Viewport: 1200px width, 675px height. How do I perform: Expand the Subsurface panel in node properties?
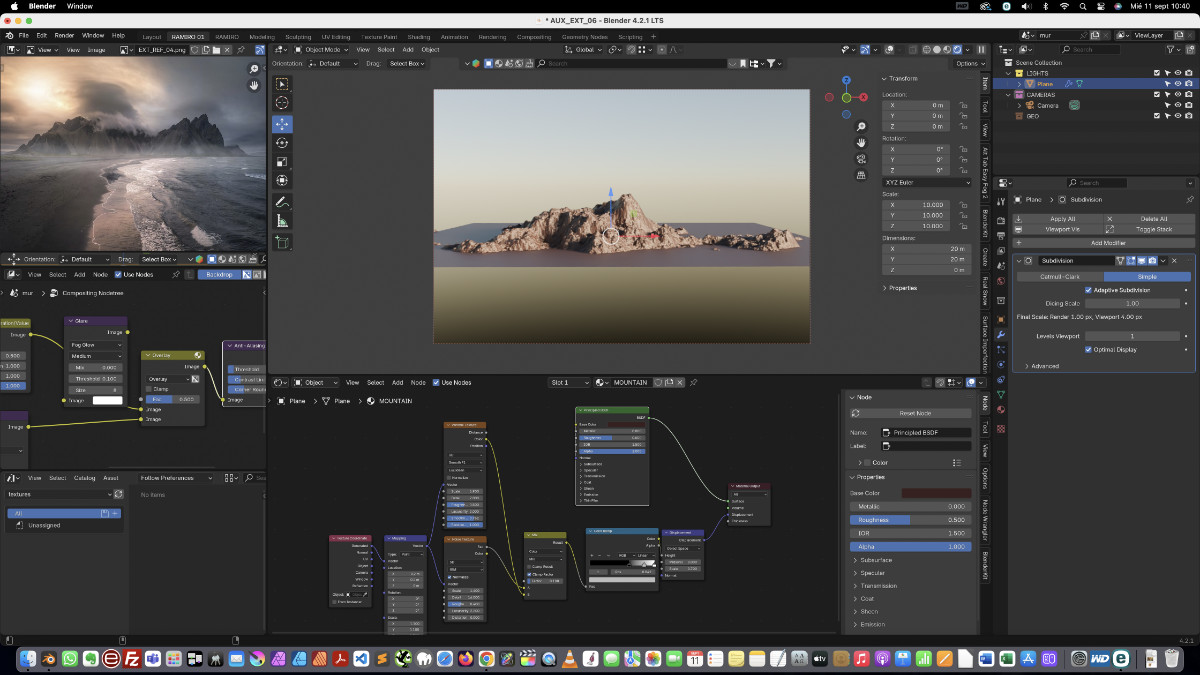875,560
